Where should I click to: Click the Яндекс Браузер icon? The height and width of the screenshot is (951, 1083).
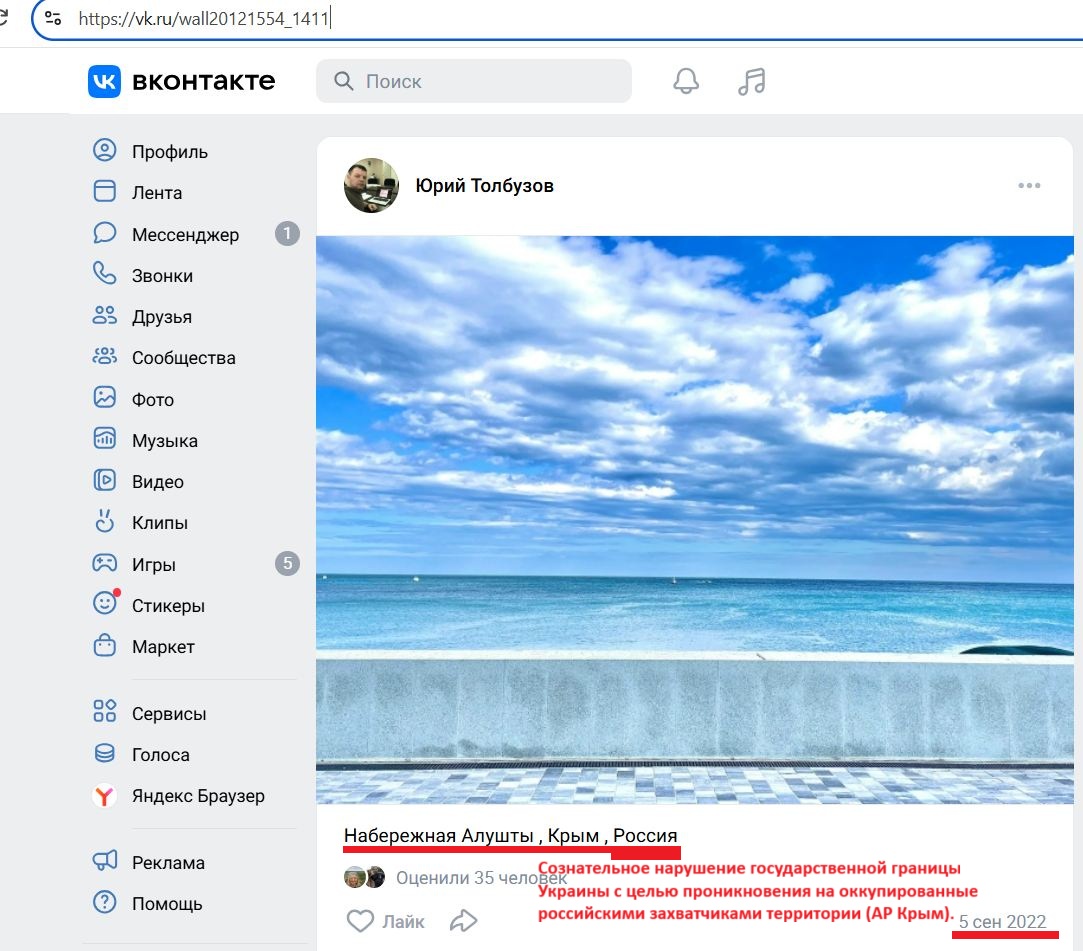pos(104,796)
